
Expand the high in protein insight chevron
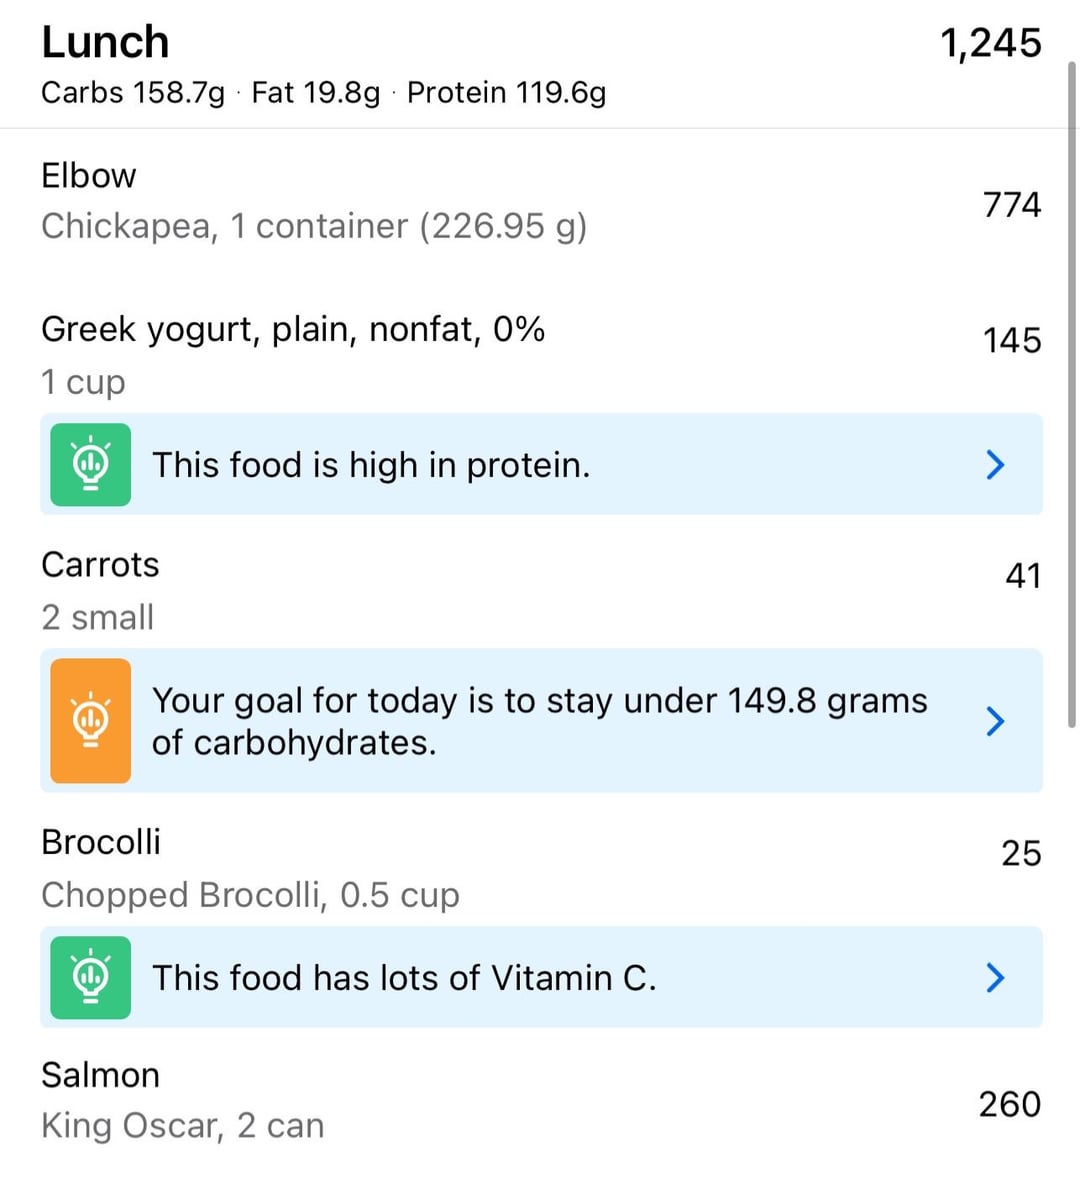click(995, 465)
